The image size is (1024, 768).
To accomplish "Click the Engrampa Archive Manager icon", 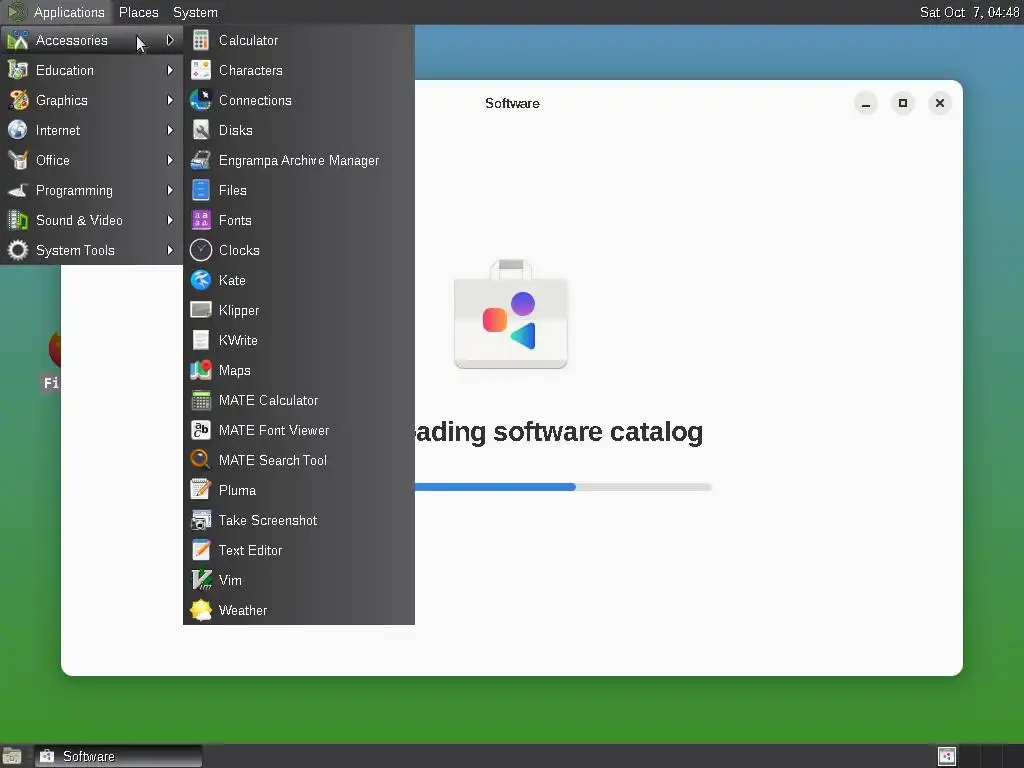I will [200, 161].
